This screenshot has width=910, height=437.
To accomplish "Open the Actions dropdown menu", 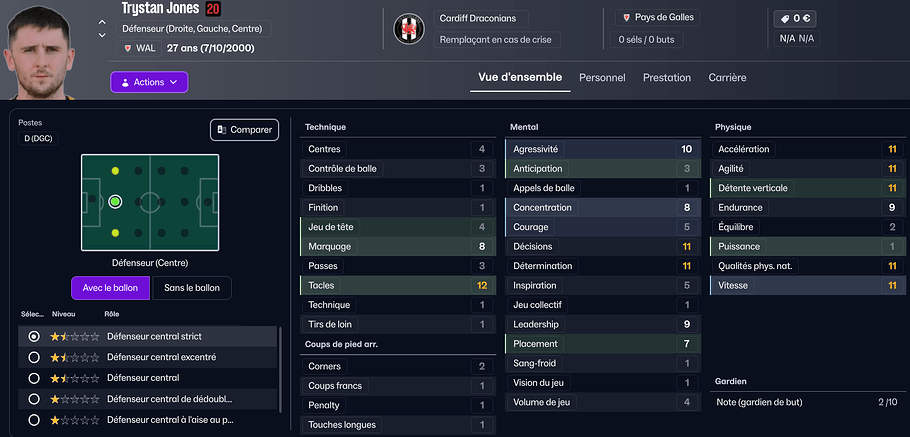I will pyautogui.click(x=149, y=82).
